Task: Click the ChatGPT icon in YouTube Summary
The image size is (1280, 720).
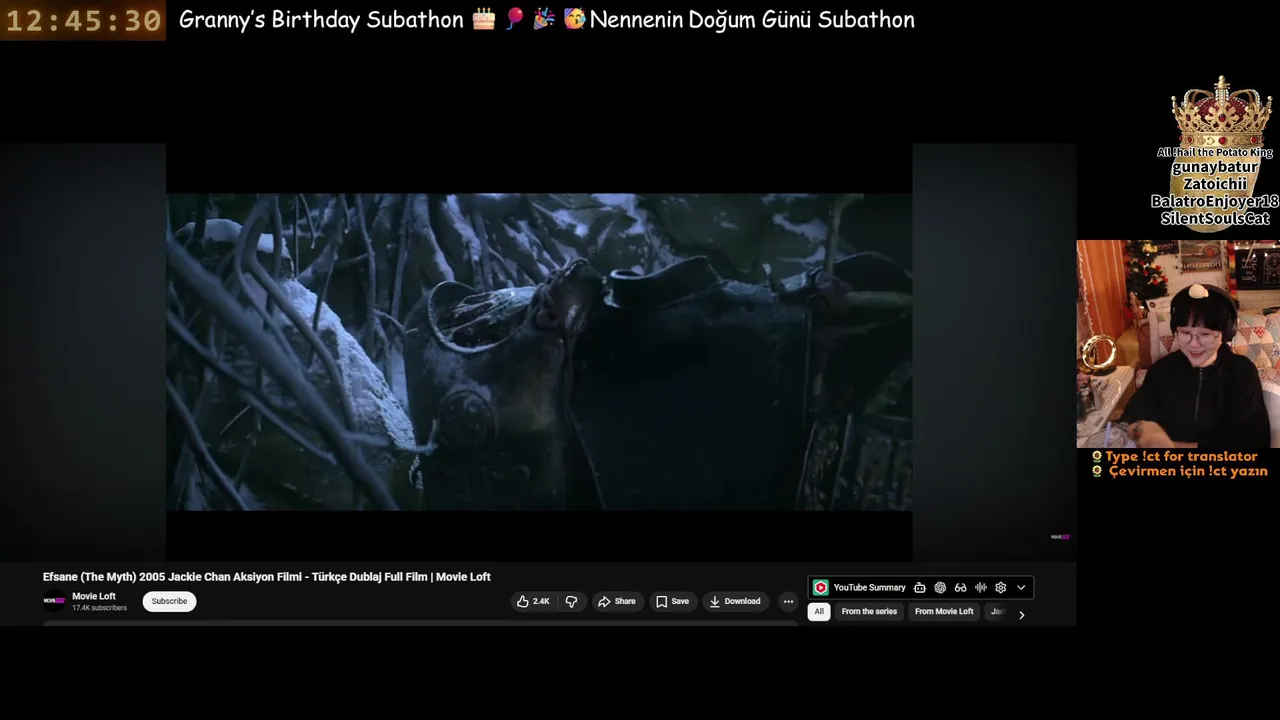Action: pyautogui.click(x=940, y=588)
